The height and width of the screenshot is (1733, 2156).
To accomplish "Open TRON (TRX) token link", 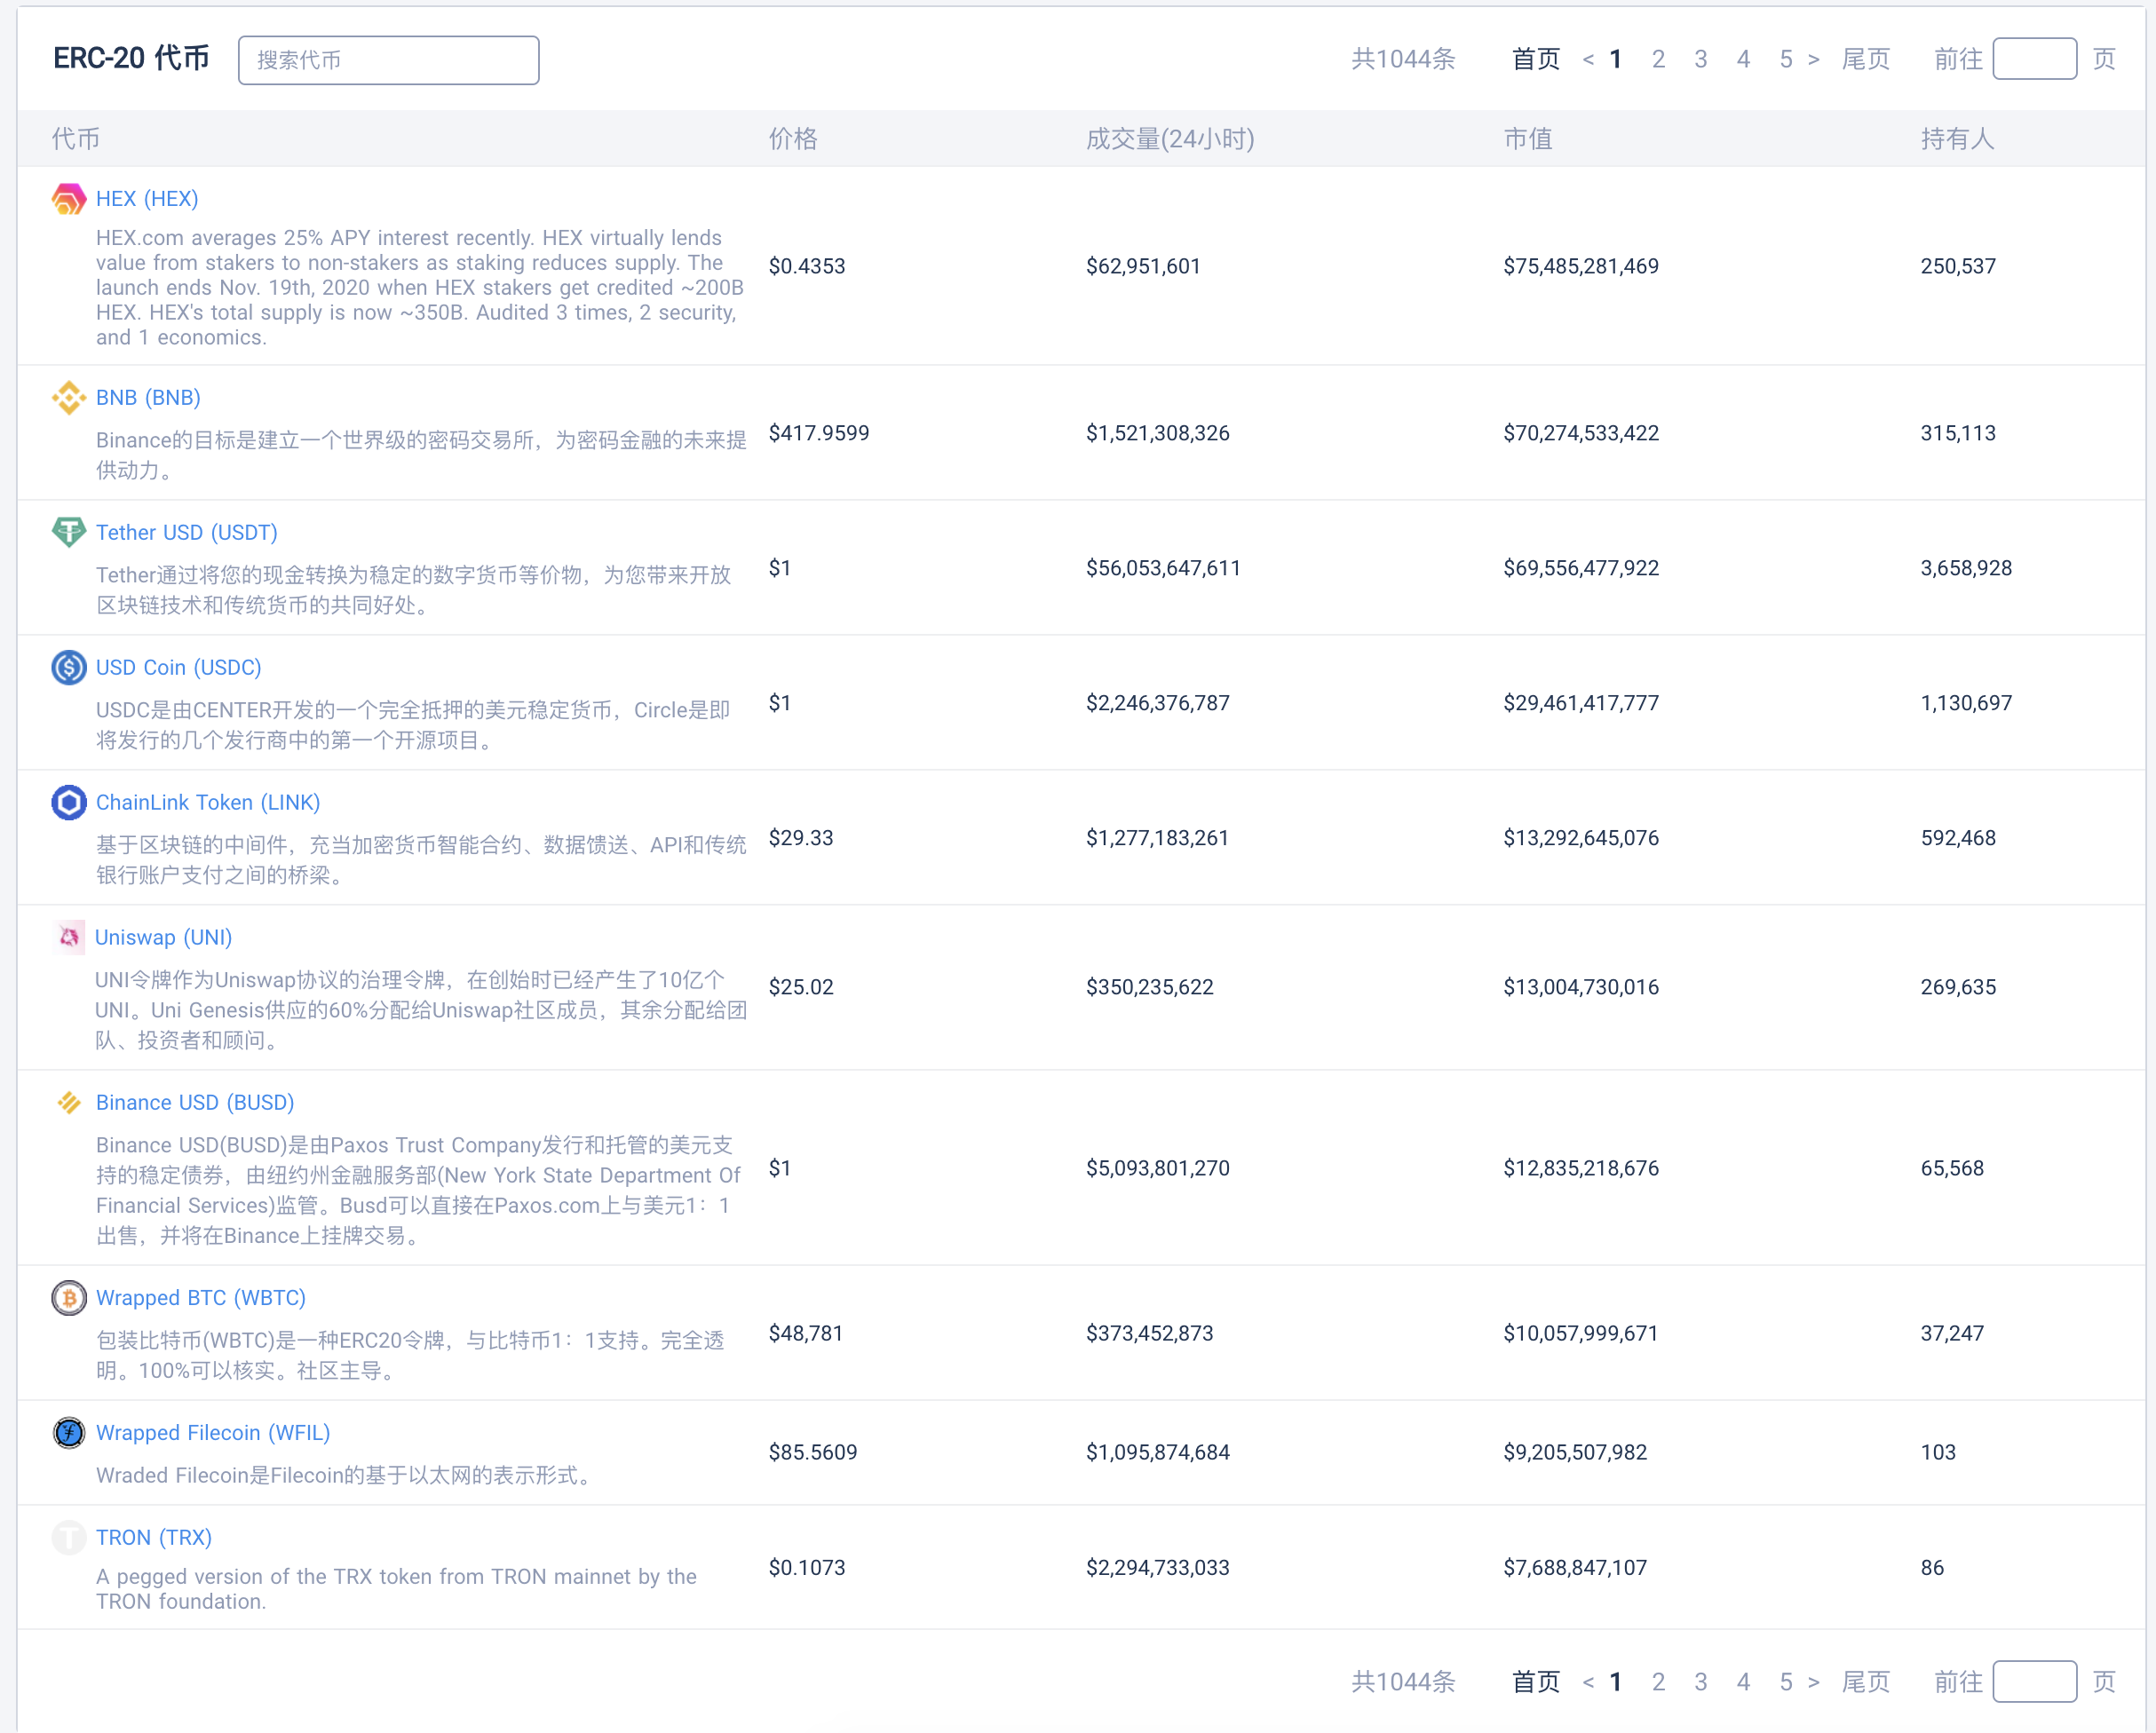I will [x=154, y=1537].
